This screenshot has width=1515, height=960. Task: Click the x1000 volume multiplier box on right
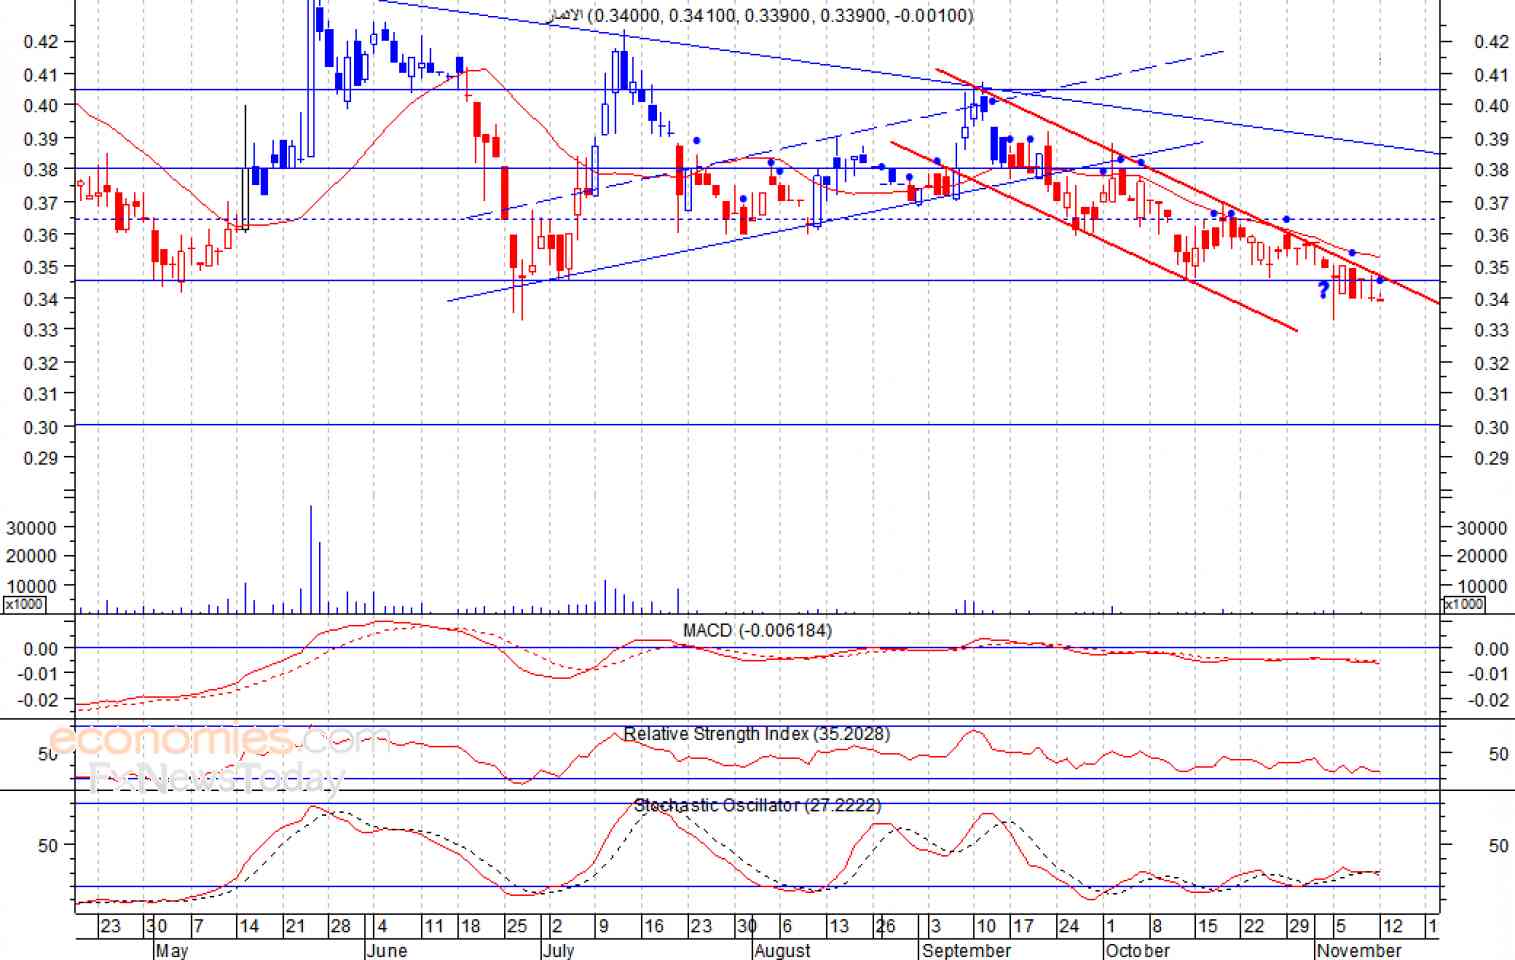pos(1464,604)
